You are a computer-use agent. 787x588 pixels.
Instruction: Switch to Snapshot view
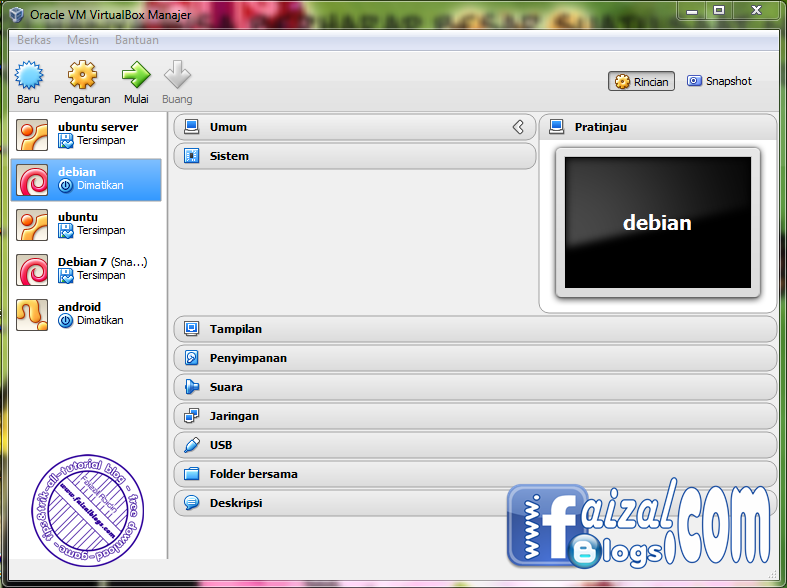tap(719, 81)
